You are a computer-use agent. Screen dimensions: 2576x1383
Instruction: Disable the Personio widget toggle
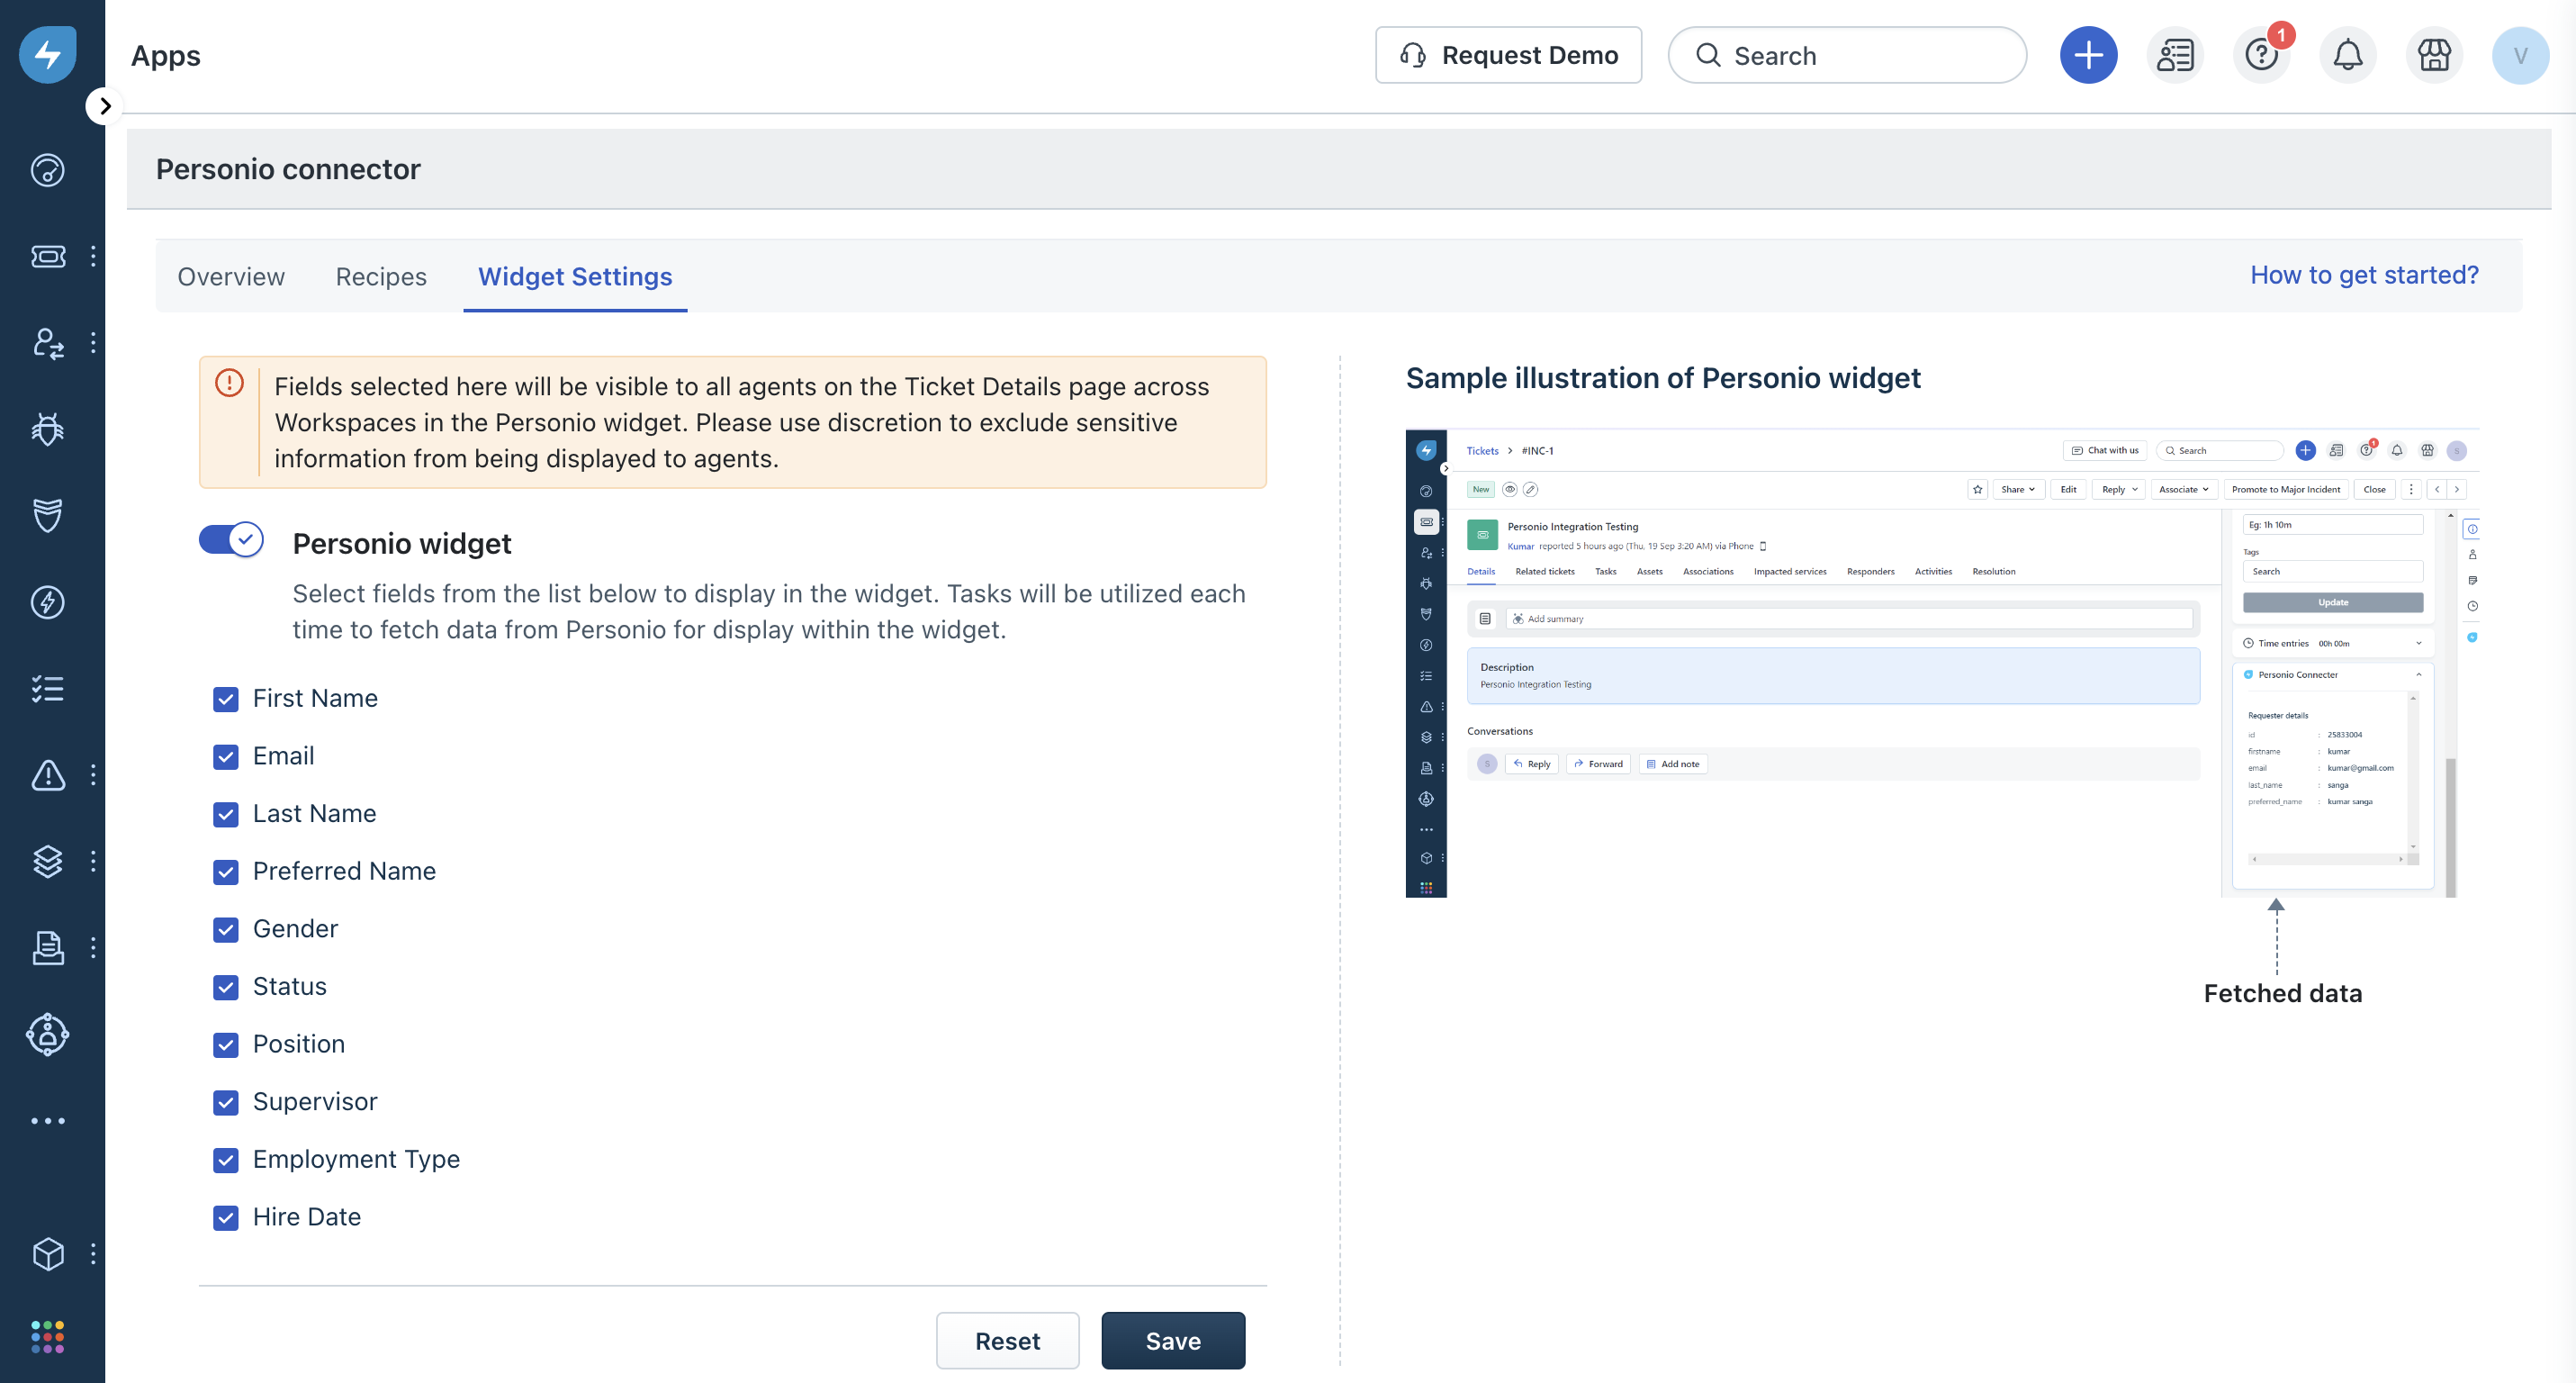tap(231, 540)
